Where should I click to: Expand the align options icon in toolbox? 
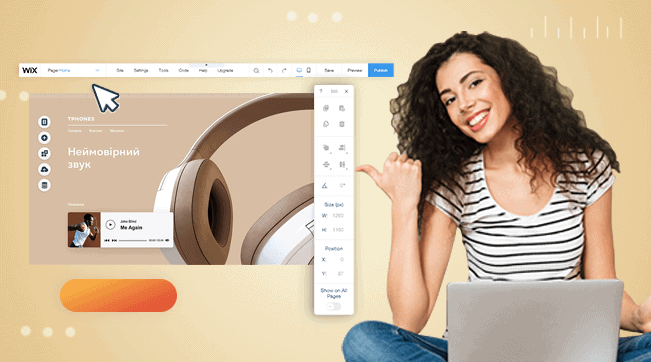coord(342,148)
